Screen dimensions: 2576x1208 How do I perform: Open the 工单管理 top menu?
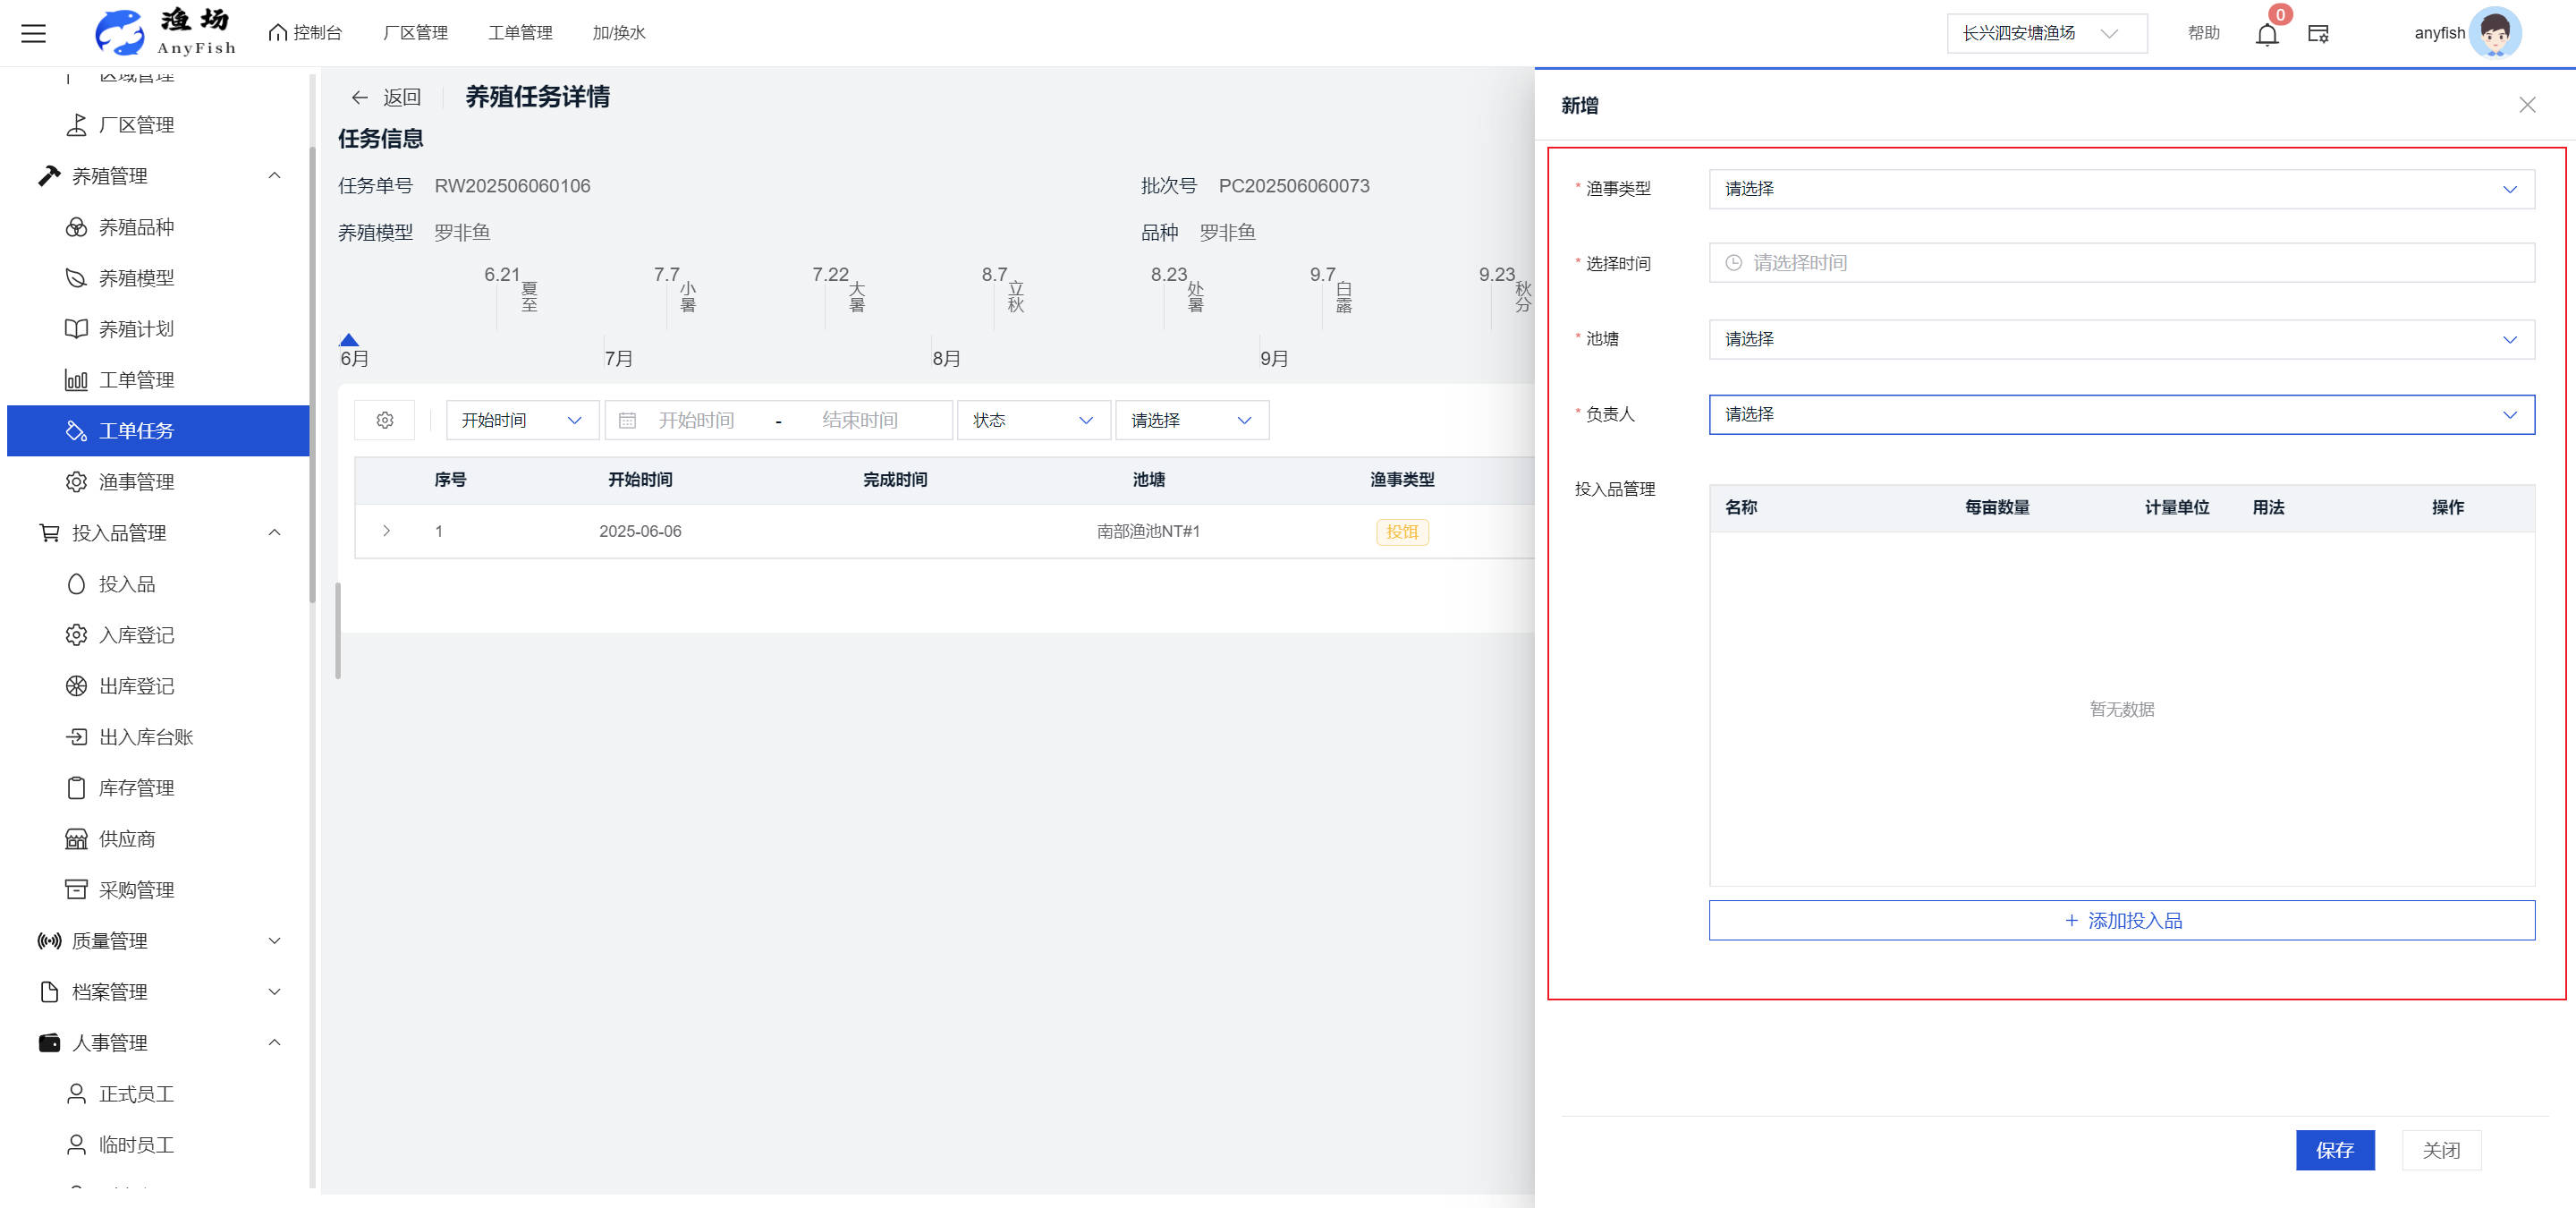click(520, 33)
